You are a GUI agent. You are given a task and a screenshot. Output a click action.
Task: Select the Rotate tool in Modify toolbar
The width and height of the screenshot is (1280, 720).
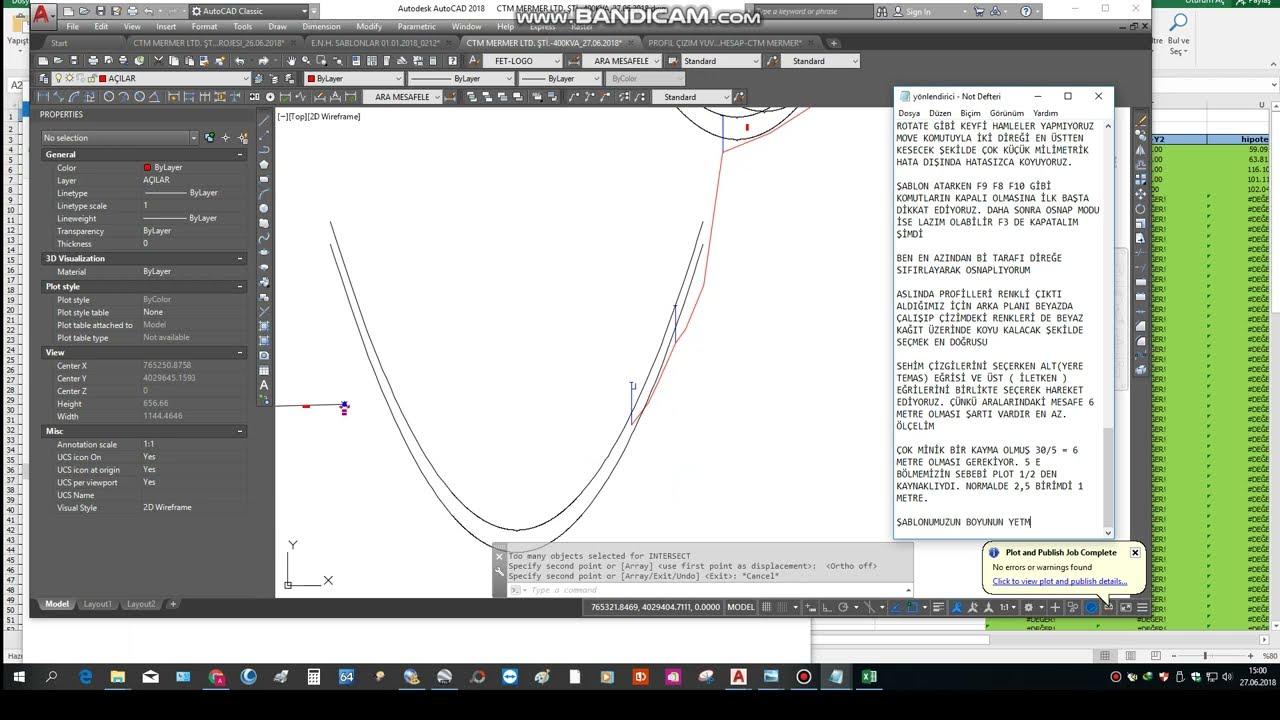pos(1141,209)
